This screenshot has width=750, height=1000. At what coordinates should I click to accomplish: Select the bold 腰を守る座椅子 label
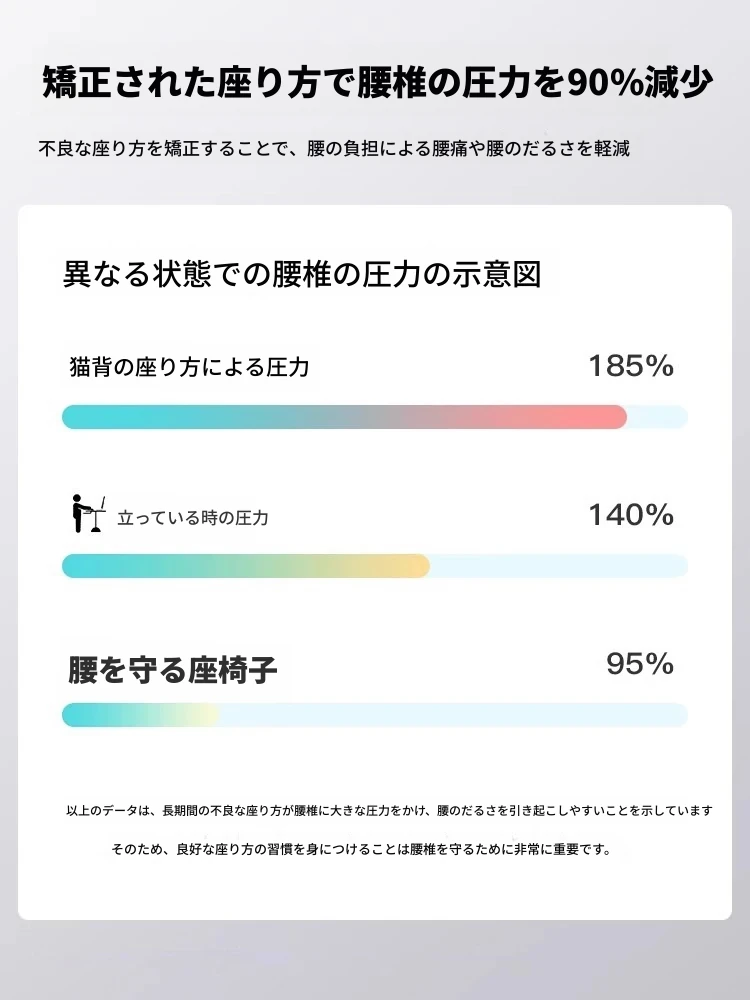tap(172, 669)
